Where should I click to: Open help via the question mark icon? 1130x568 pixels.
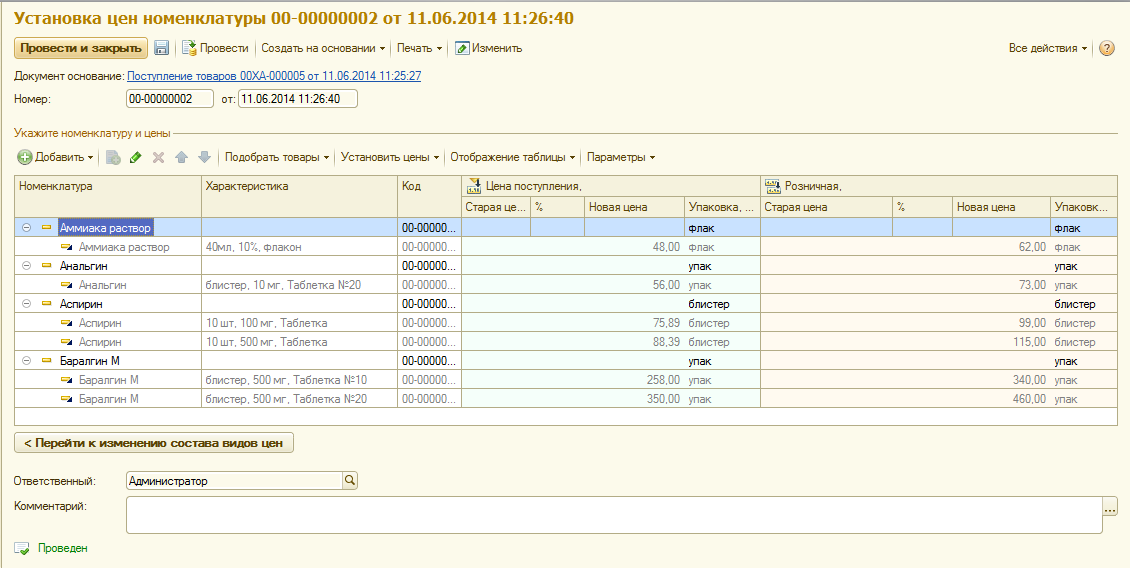pyautogui.click(x=1106, y=48)
